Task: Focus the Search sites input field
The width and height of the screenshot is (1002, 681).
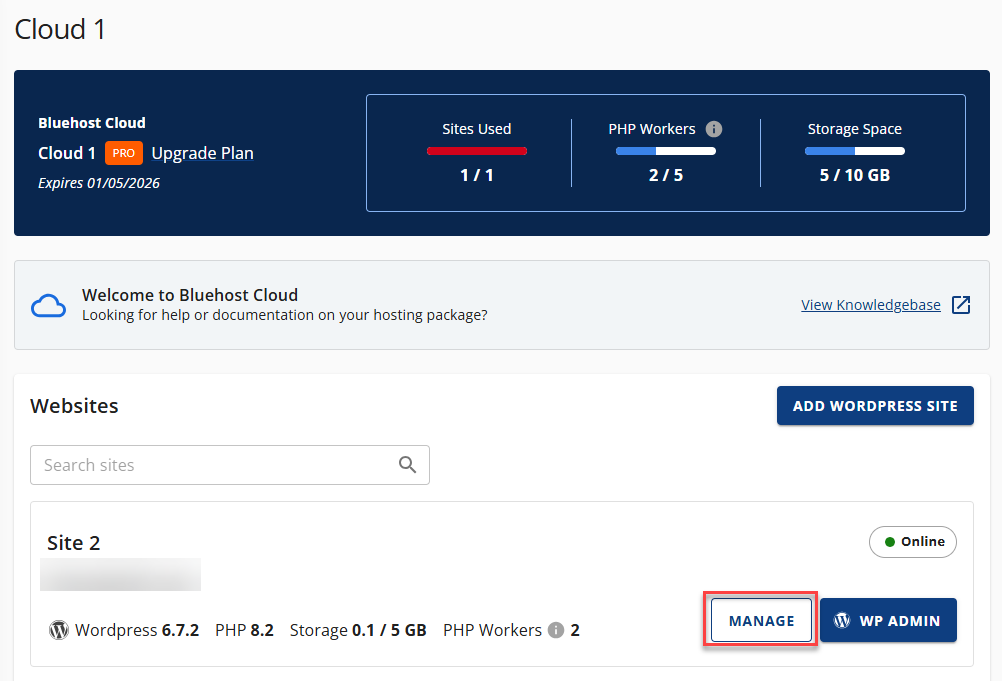Action: point(229,465)
